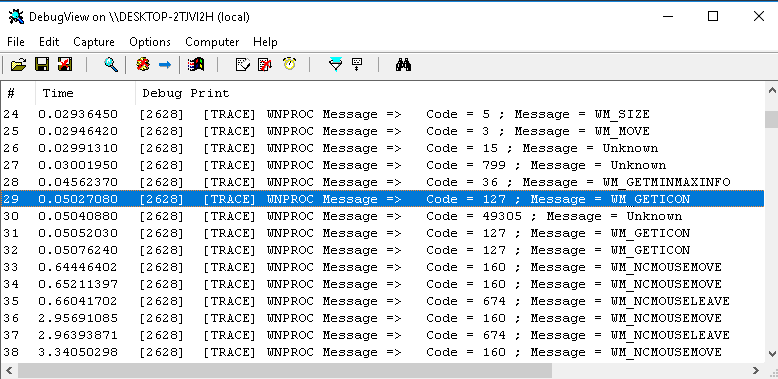778x379 pixels.
Task: Select row 26 with Code = 15
Action: 382,148
